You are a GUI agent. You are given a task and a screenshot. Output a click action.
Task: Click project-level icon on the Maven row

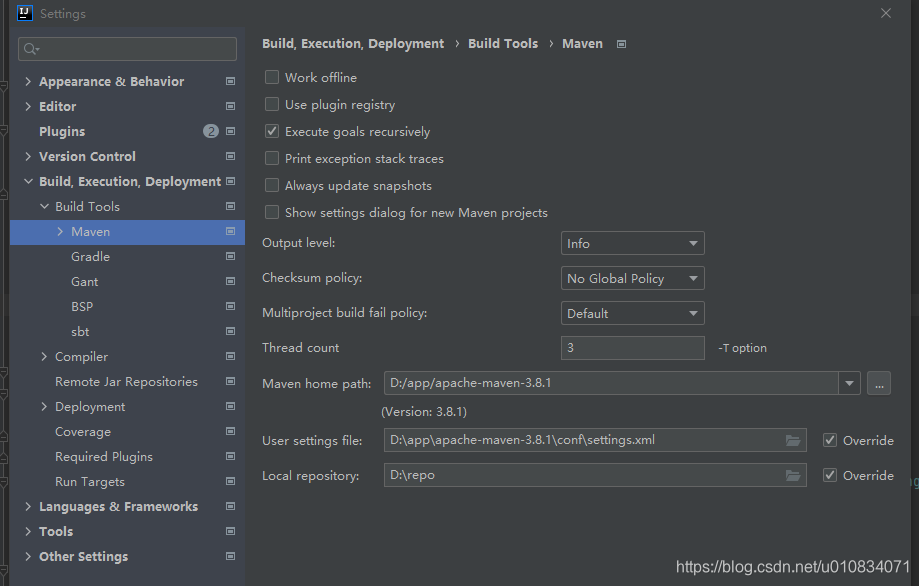230,231
